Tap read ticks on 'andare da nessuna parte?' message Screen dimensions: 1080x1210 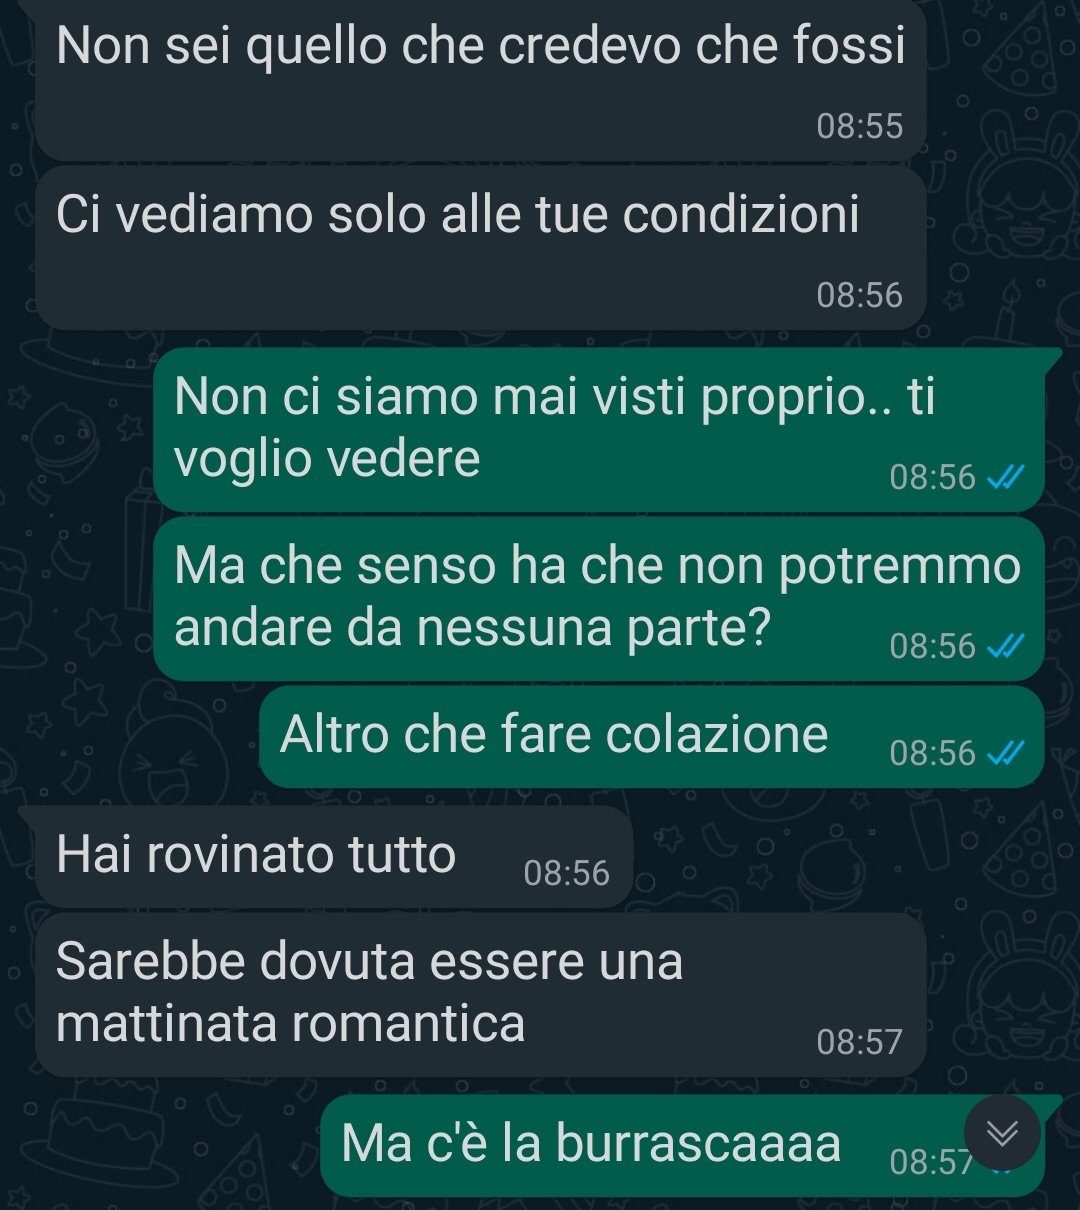pyautogui.click(x=1006, y=647)
